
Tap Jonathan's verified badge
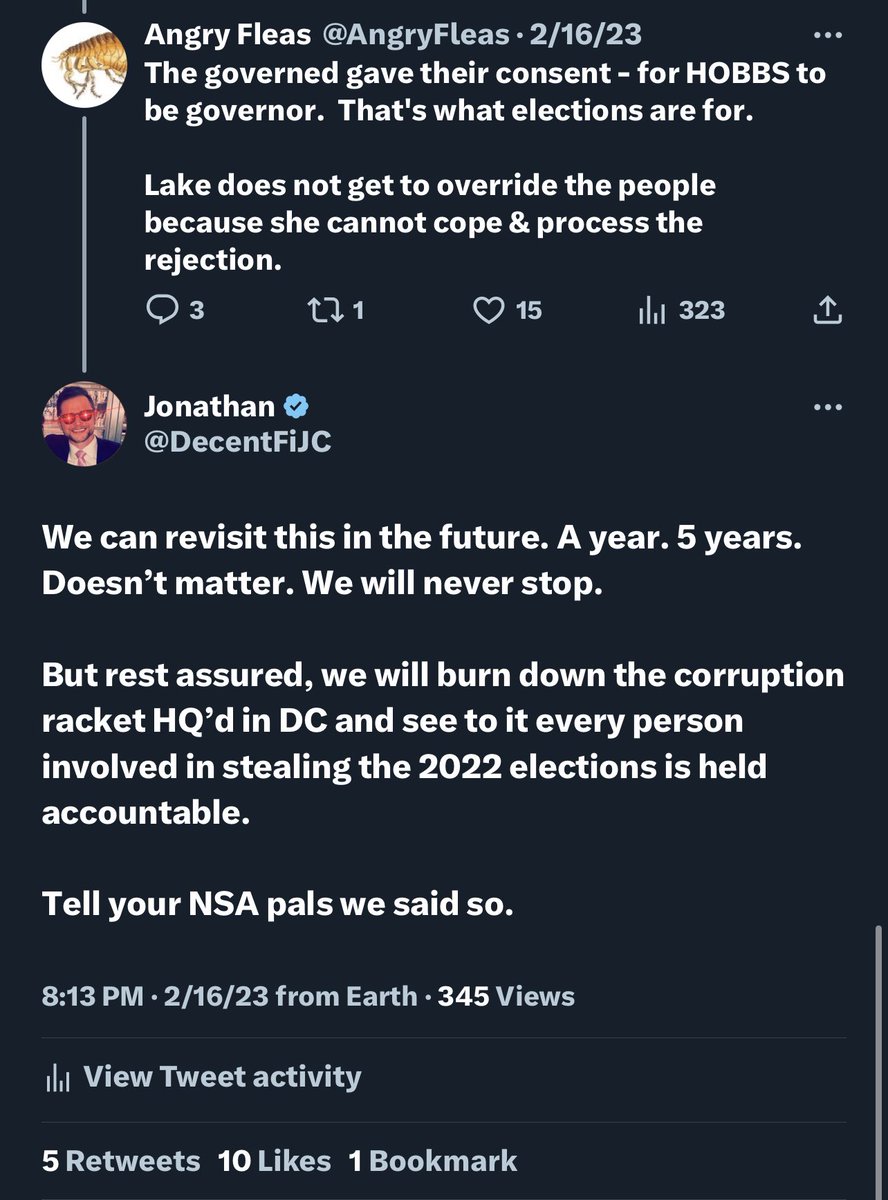pos(298,406)
